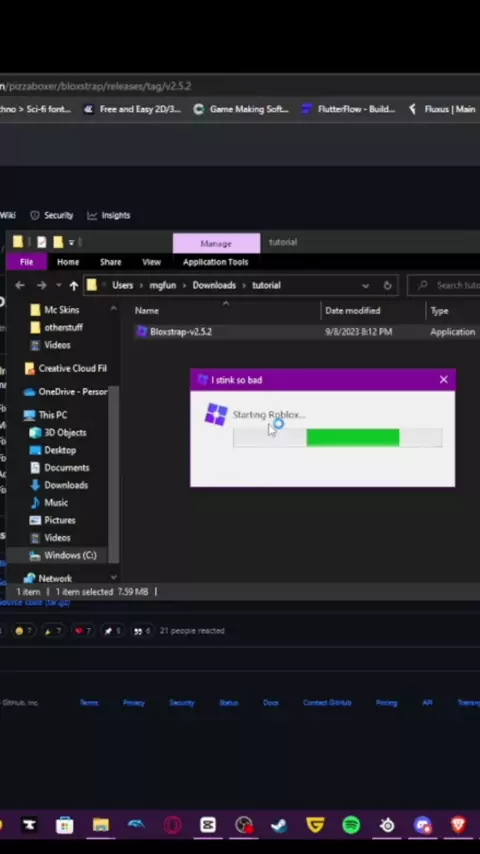This screenshot has width=480, height=854.
Task: Expand the address bar history dropdown
Action: pyautogui.click(x=365, y=285)
